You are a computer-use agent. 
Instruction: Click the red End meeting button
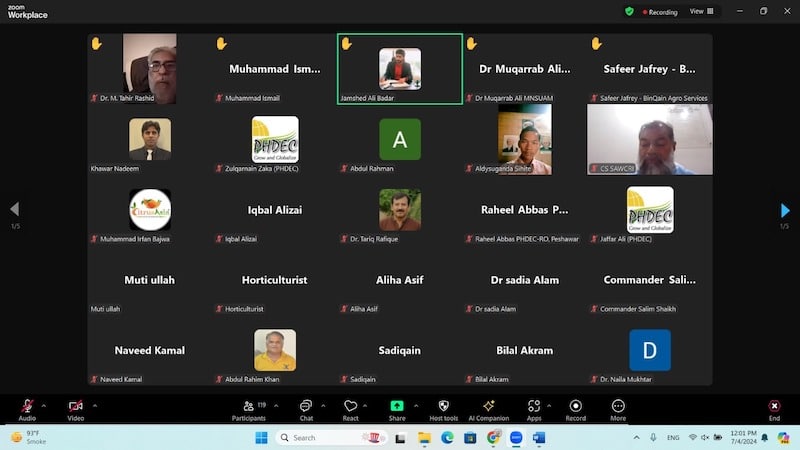[x=774, y=408]
